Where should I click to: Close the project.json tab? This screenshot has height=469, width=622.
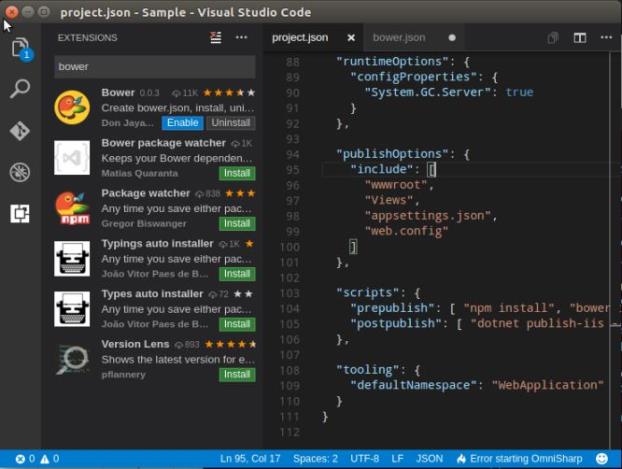351,38
